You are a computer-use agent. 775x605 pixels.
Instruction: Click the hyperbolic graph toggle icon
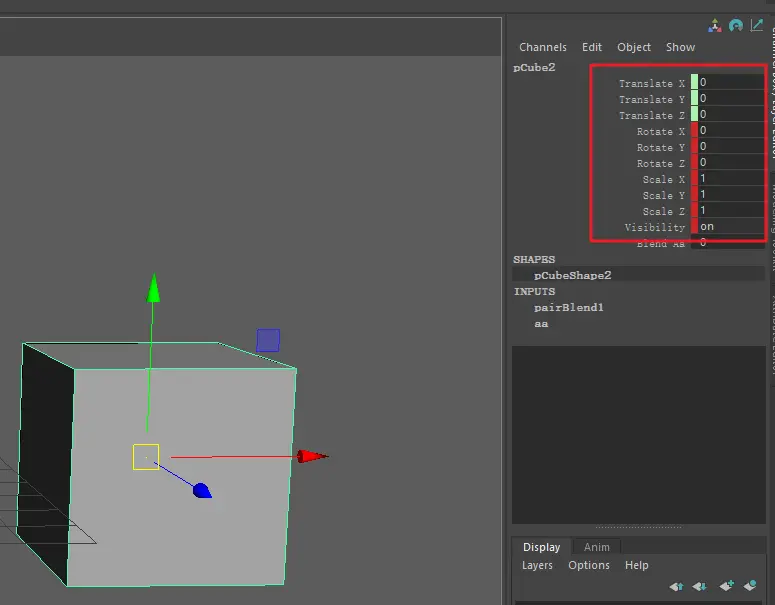click(x=756, y=26)
